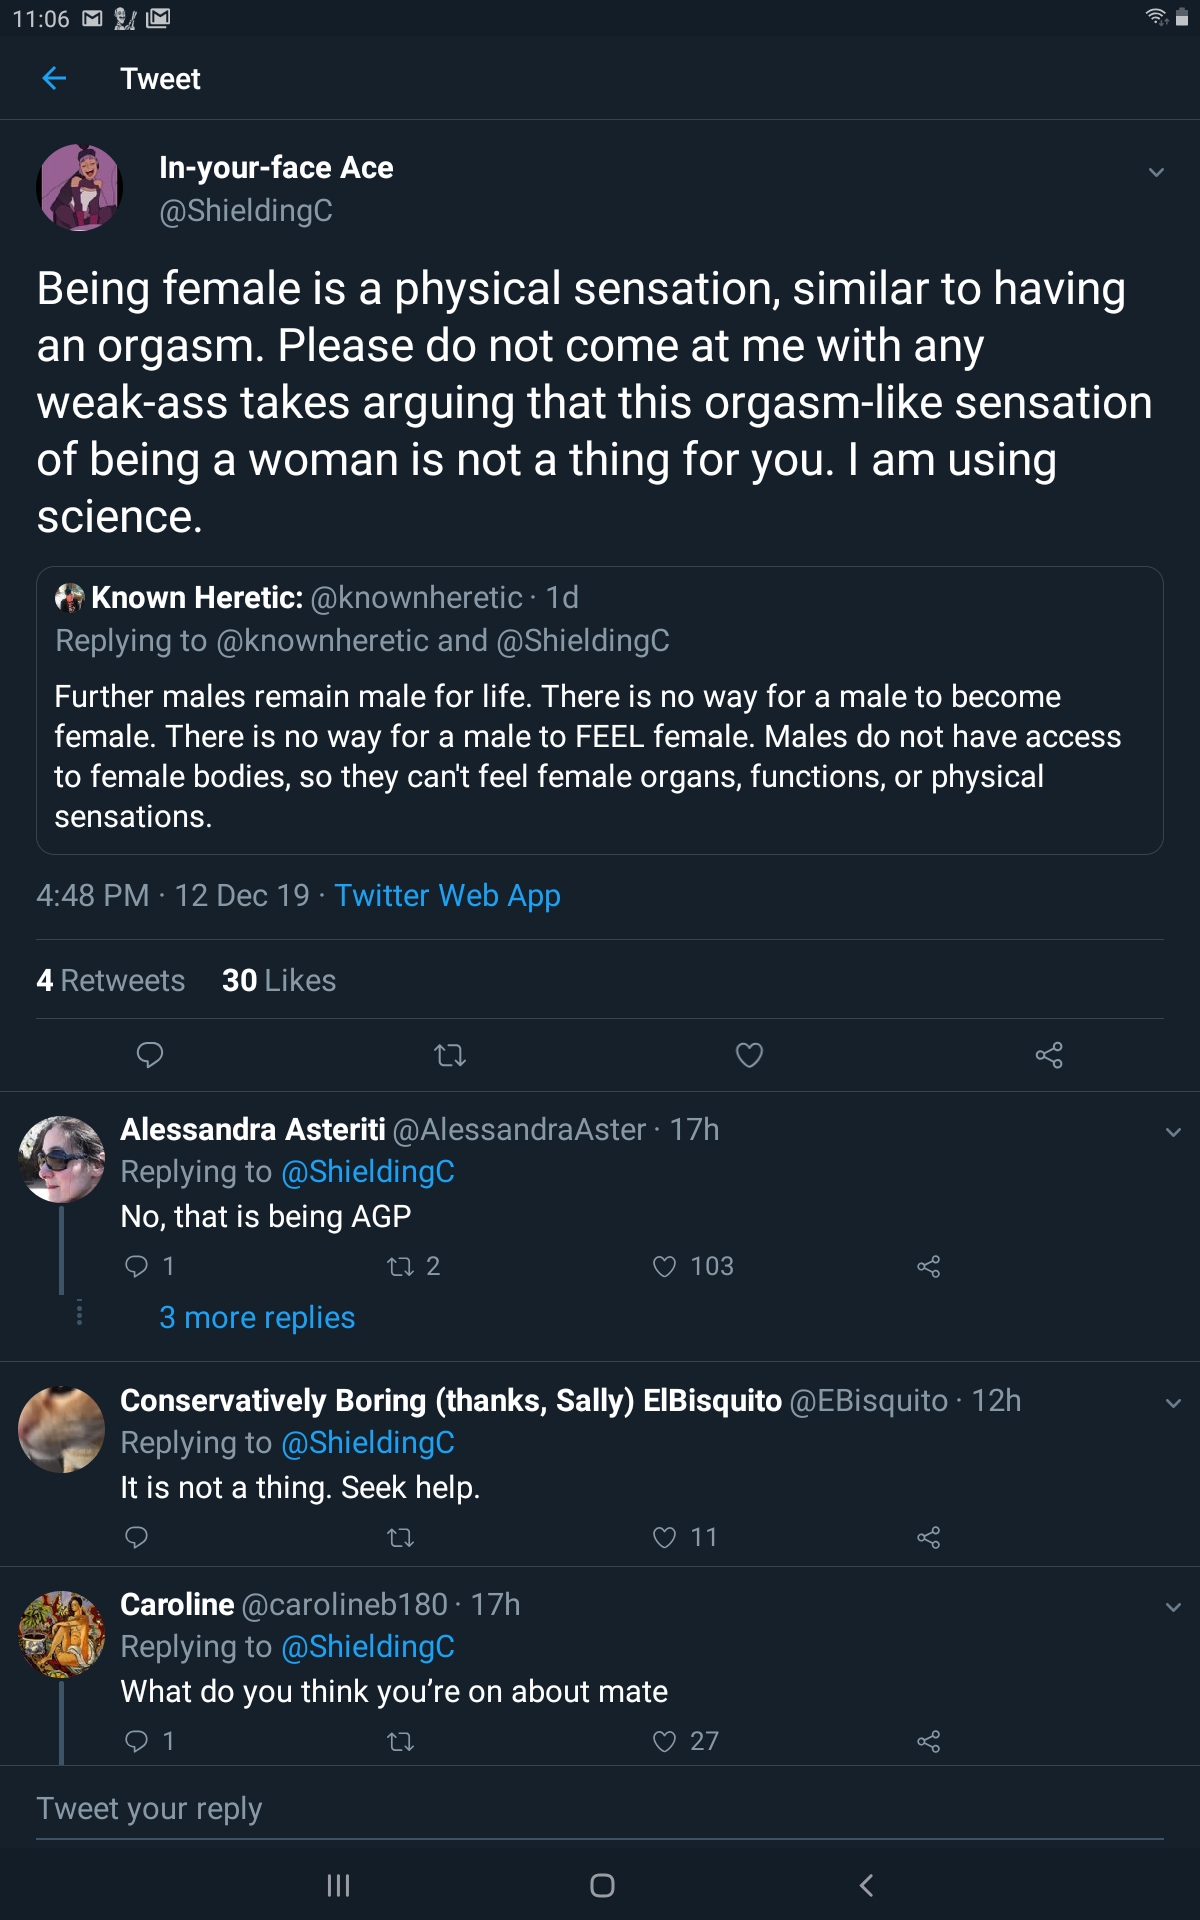This screenshot has height=1920, width=1200.
Task: Reply to the main tweet via comment icon
Action: [150, 1055]
